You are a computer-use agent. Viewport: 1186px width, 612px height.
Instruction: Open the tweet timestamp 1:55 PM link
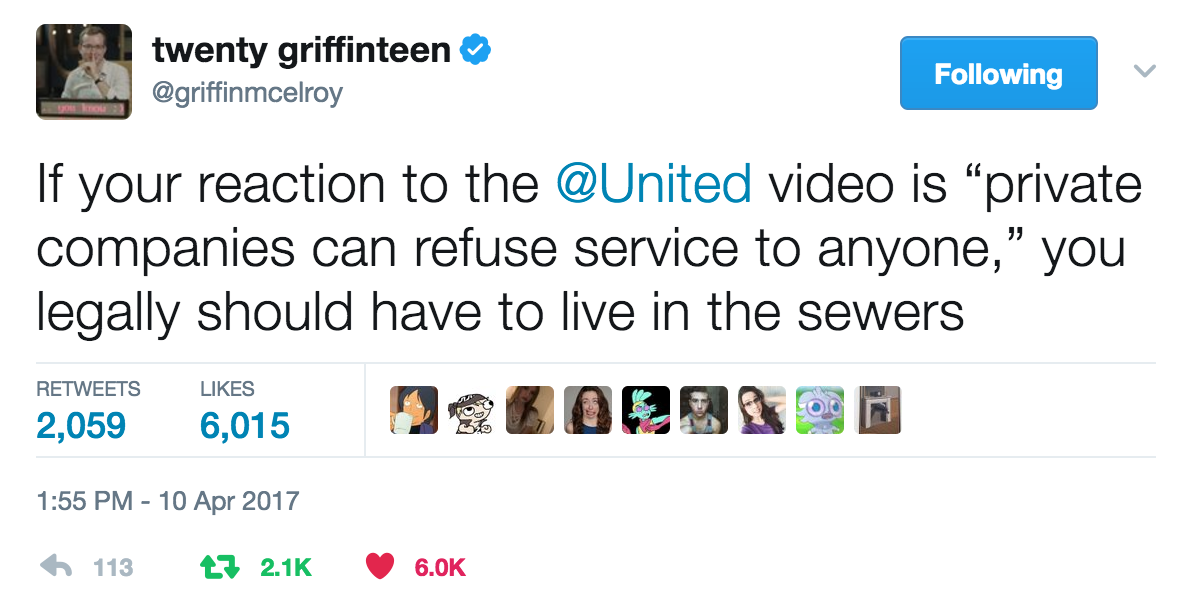coord(168,501)
